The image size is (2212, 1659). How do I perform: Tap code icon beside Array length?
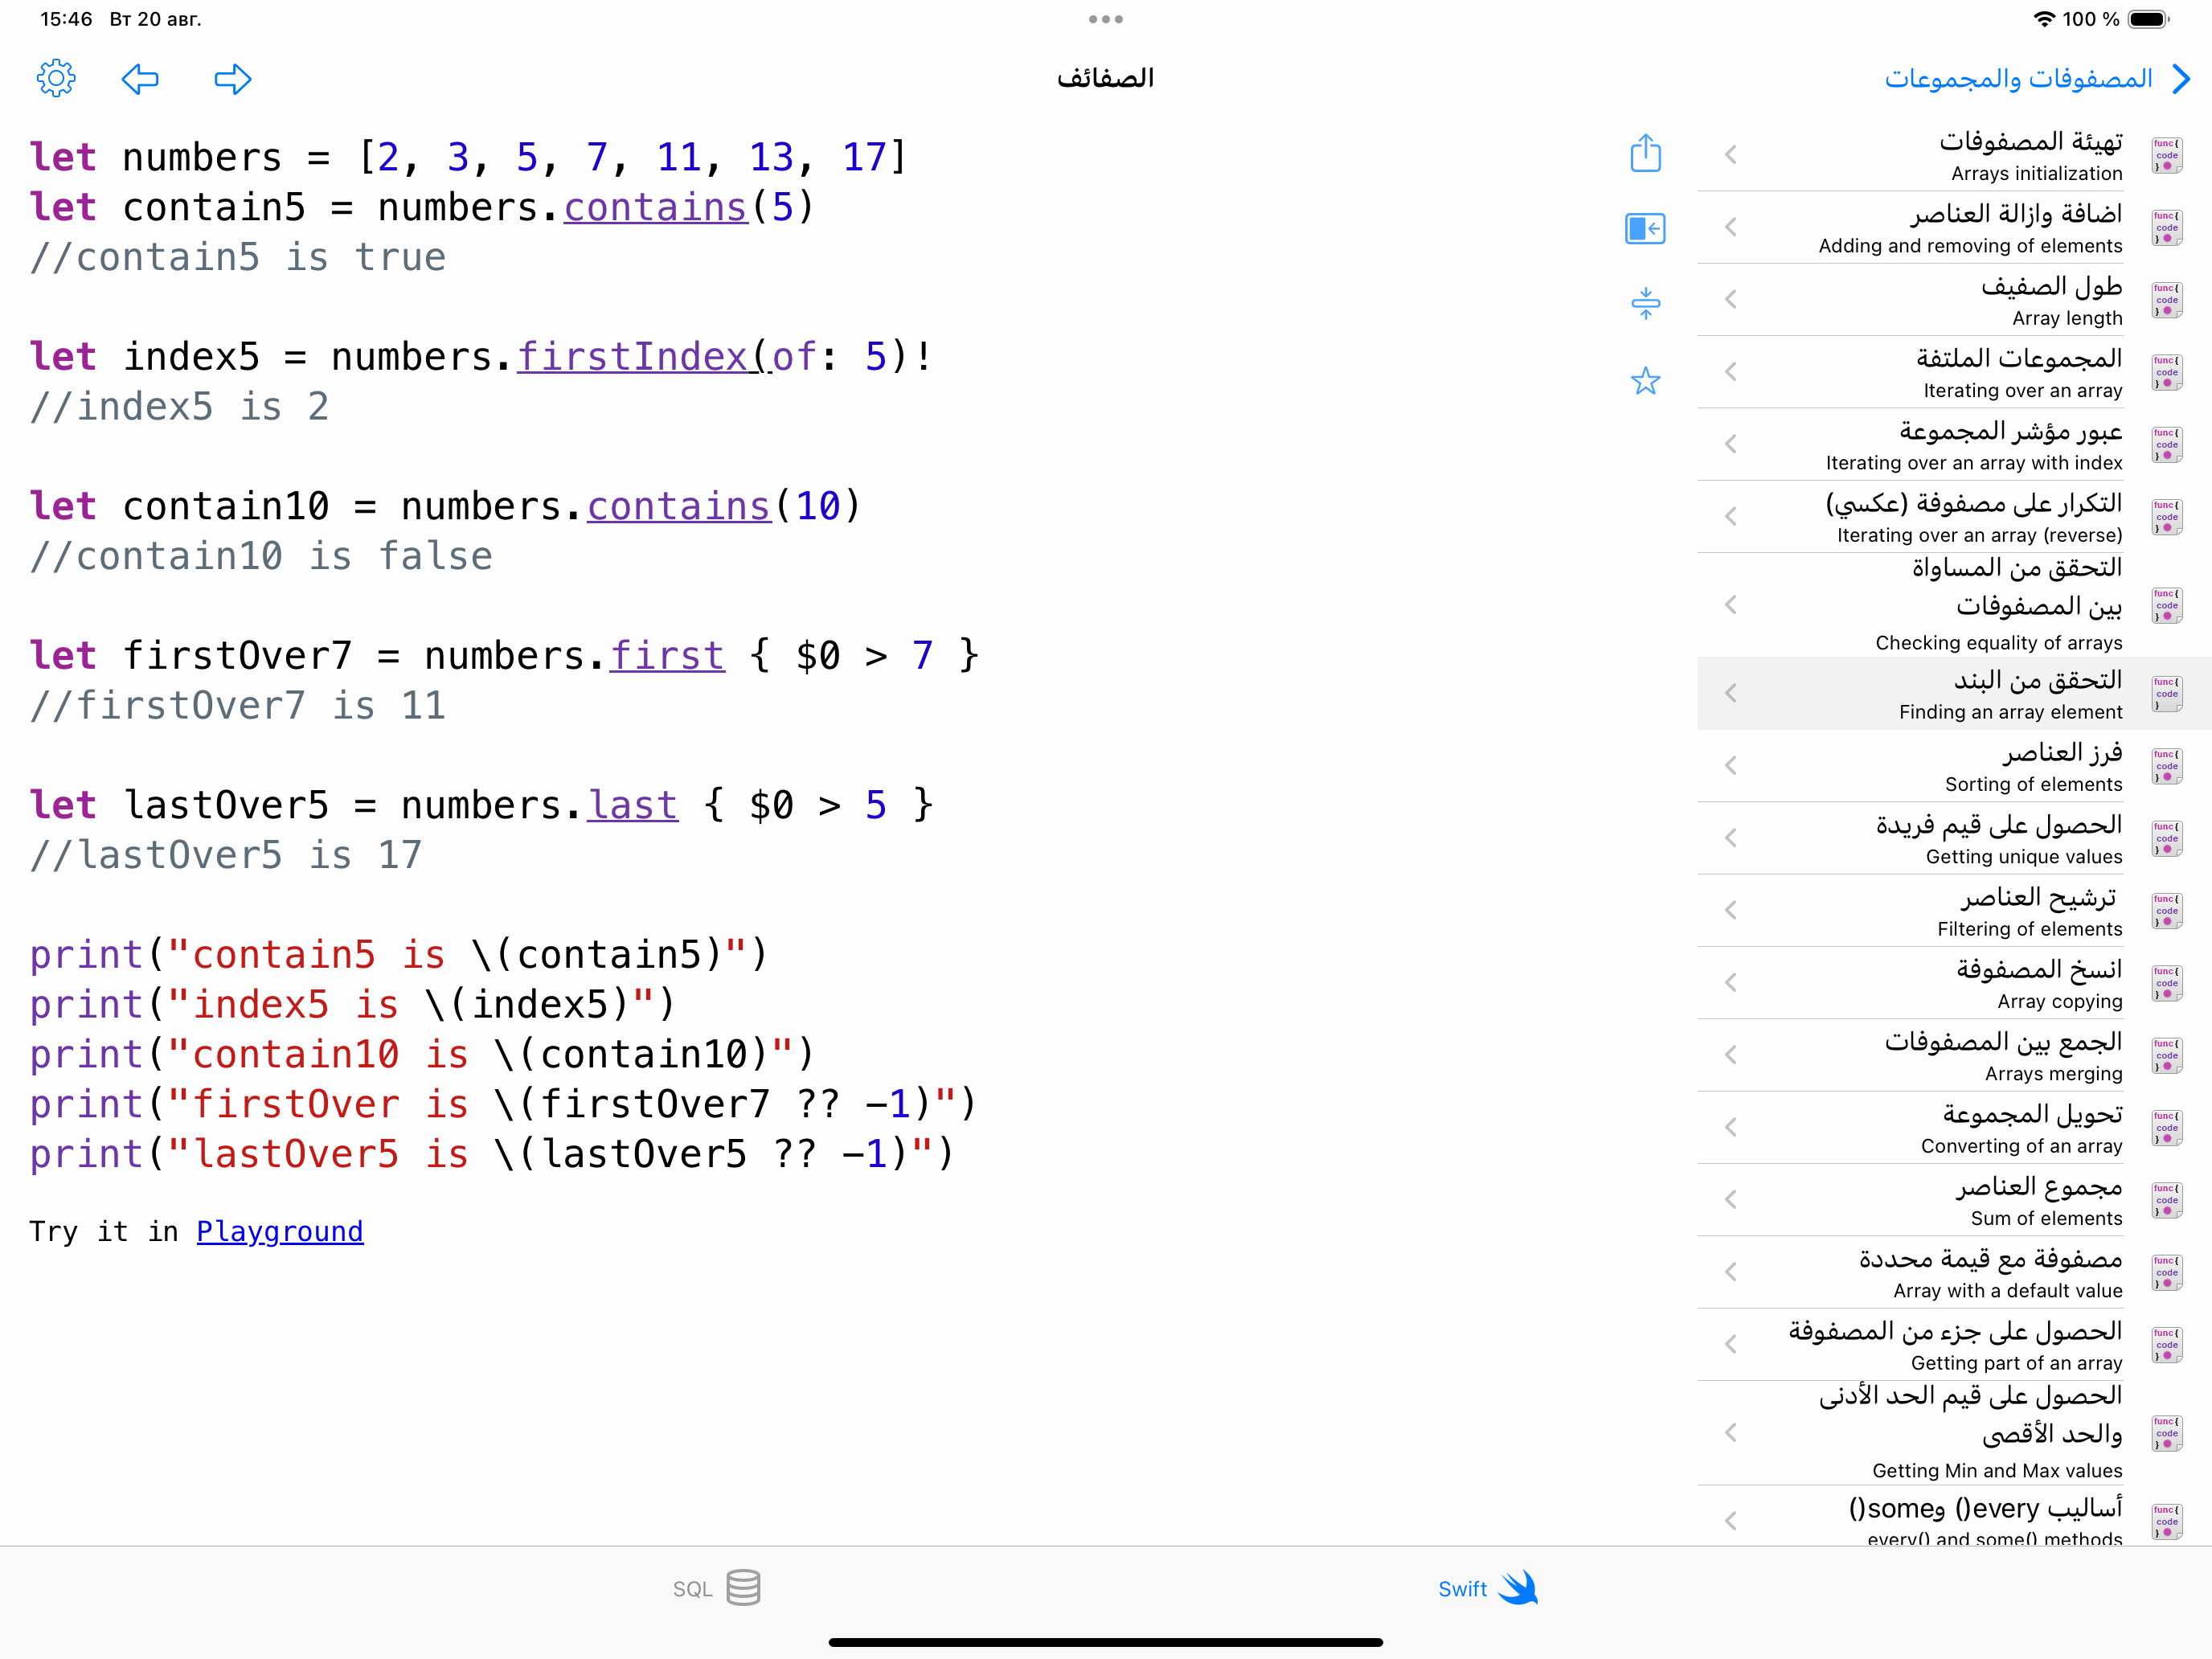click(2166, 299)
